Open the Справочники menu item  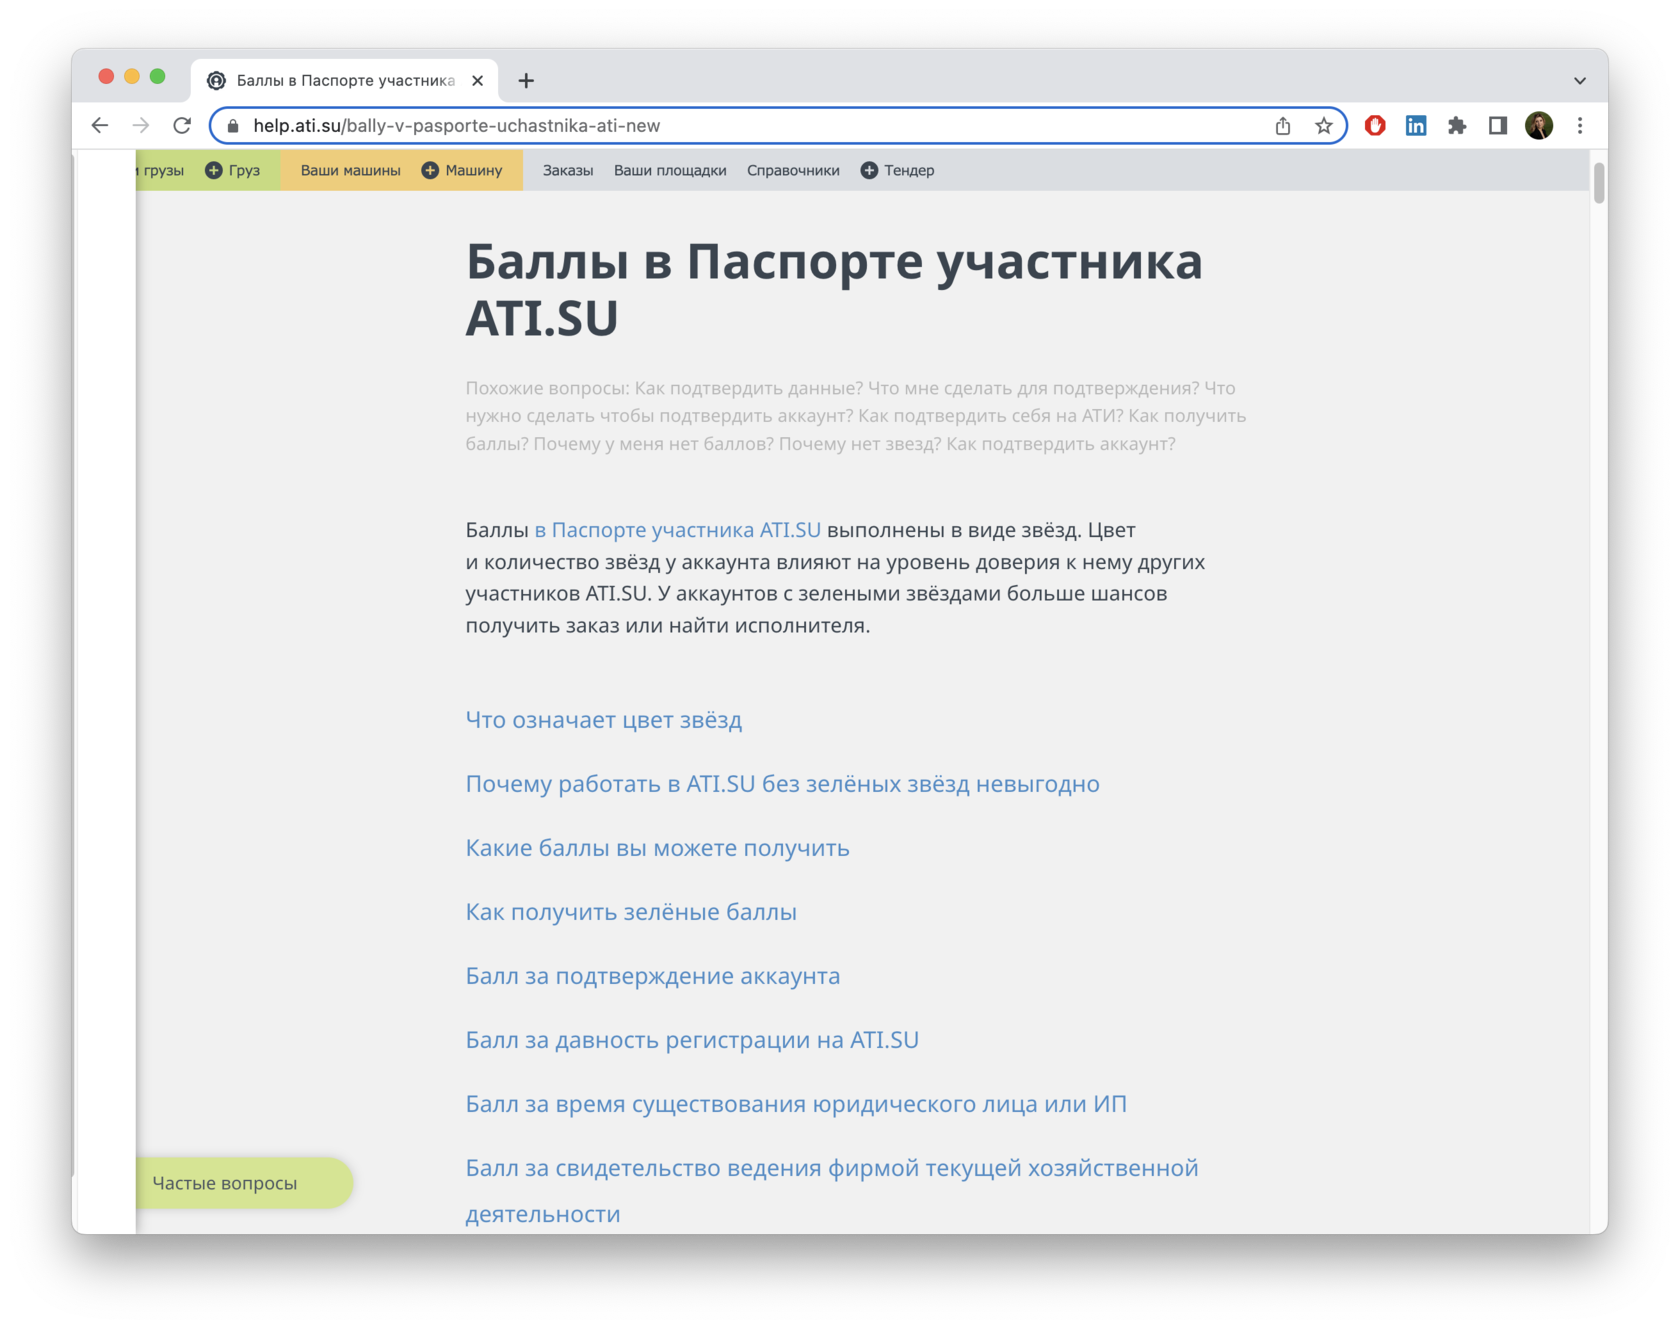793,171
